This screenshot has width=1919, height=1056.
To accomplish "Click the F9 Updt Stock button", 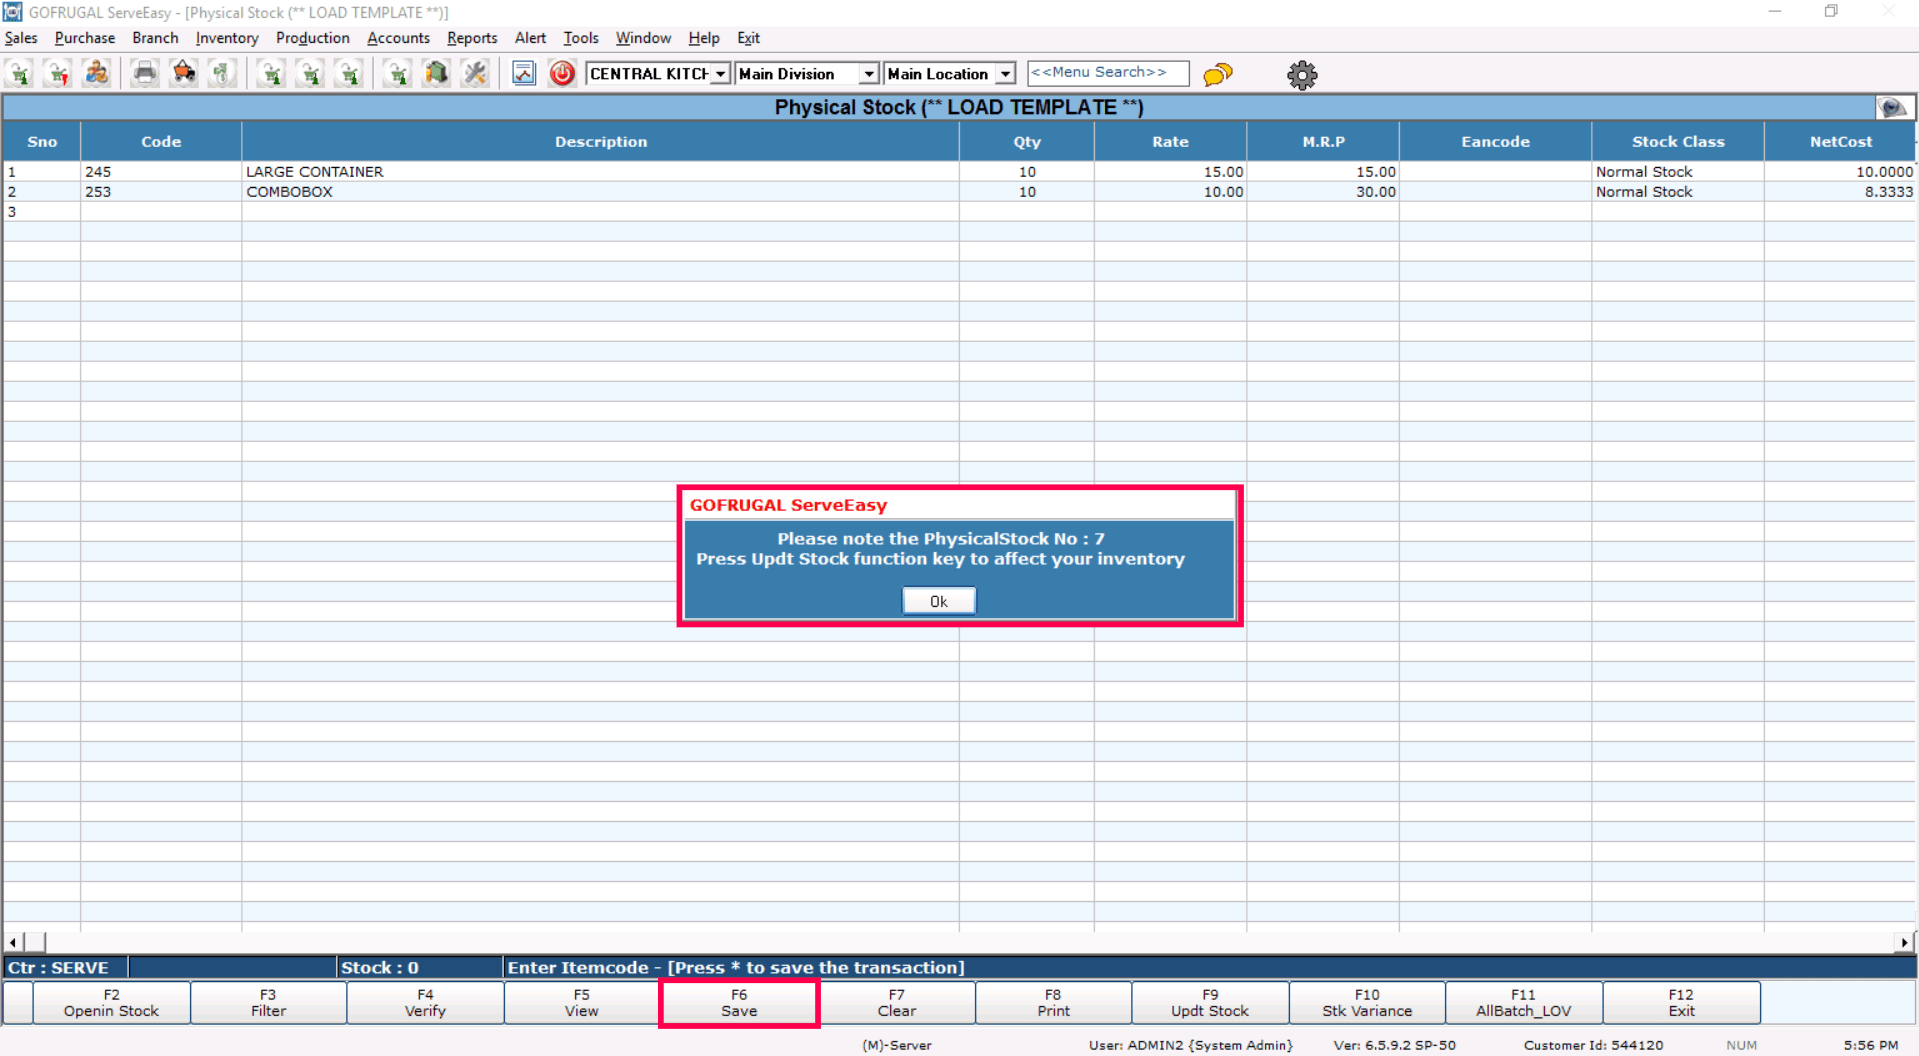I will 1209,1003.
